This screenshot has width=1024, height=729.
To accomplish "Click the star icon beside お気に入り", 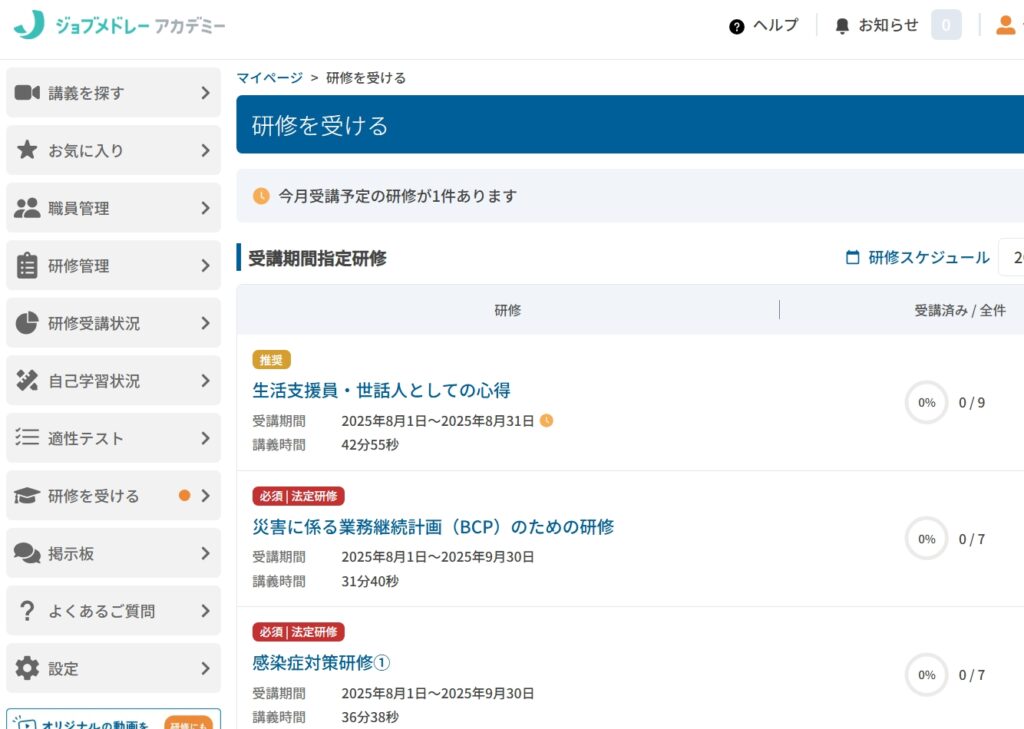I will pyautogui.click(x=27, y=150).
